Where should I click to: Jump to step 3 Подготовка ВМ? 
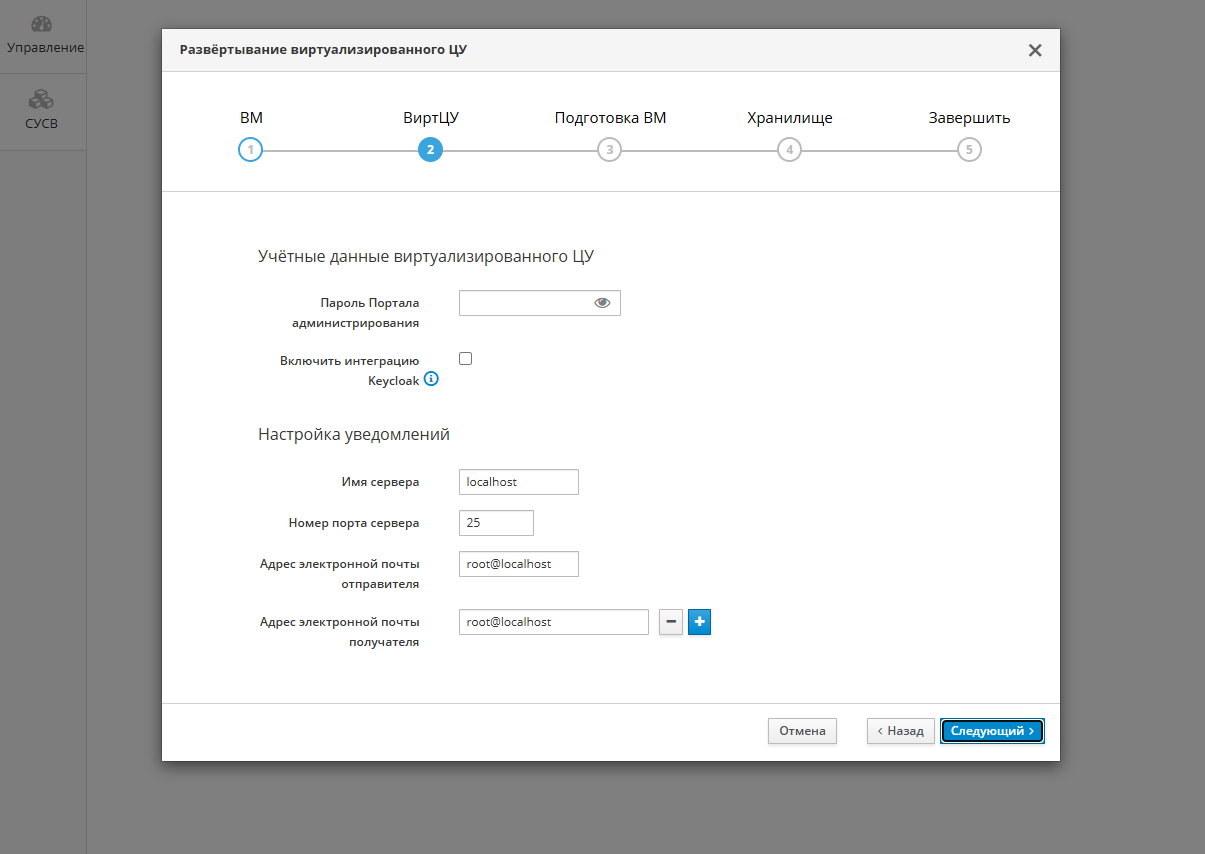[x=609, y=150]
